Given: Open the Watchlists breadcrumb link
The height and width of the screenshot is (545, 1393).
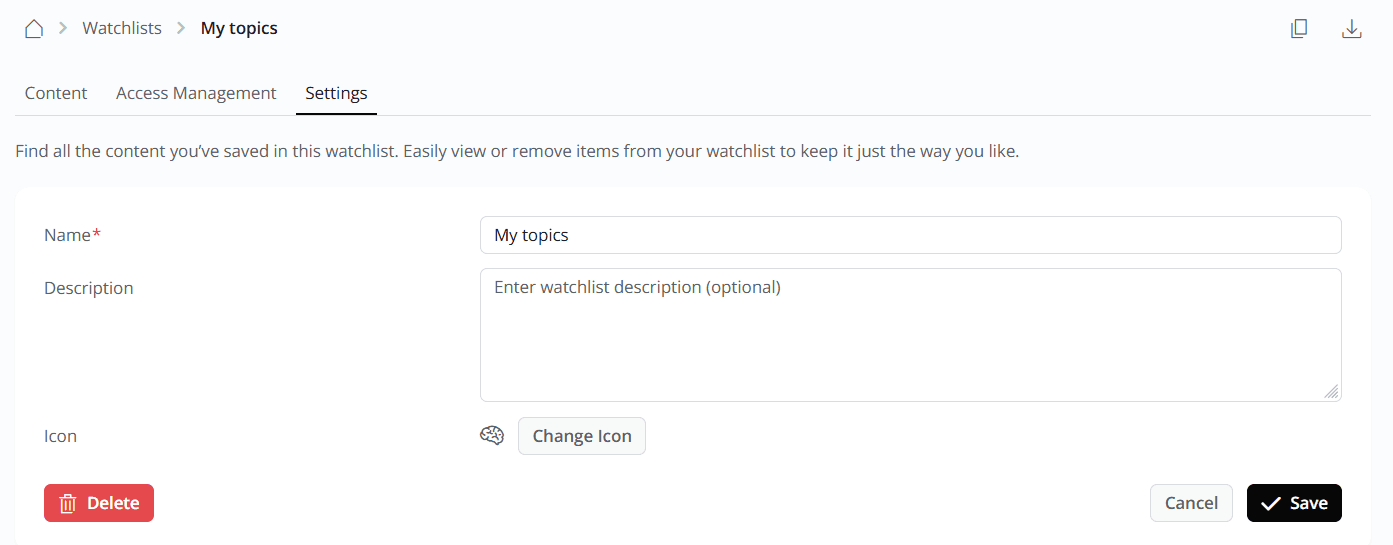Looking at the screenshot, I should coord(122,29).
